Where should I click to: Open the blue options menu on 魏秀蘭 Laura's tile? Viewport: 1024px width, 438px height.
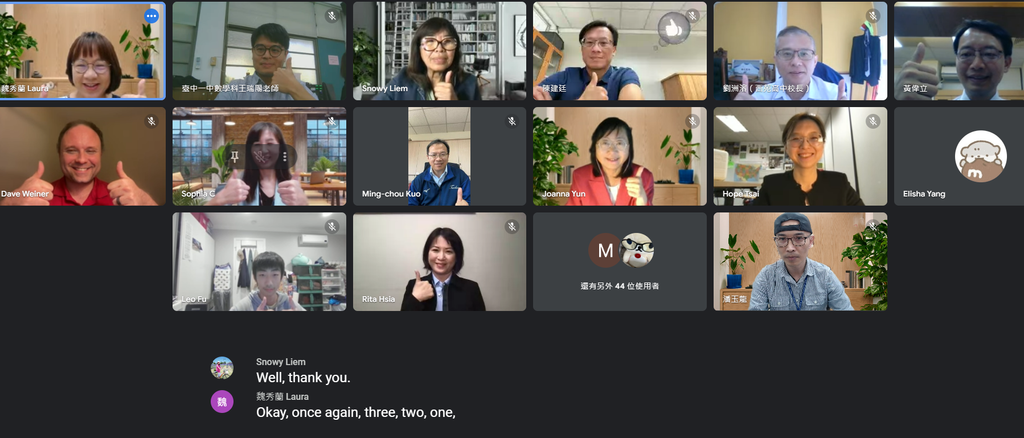click(152, 16)
